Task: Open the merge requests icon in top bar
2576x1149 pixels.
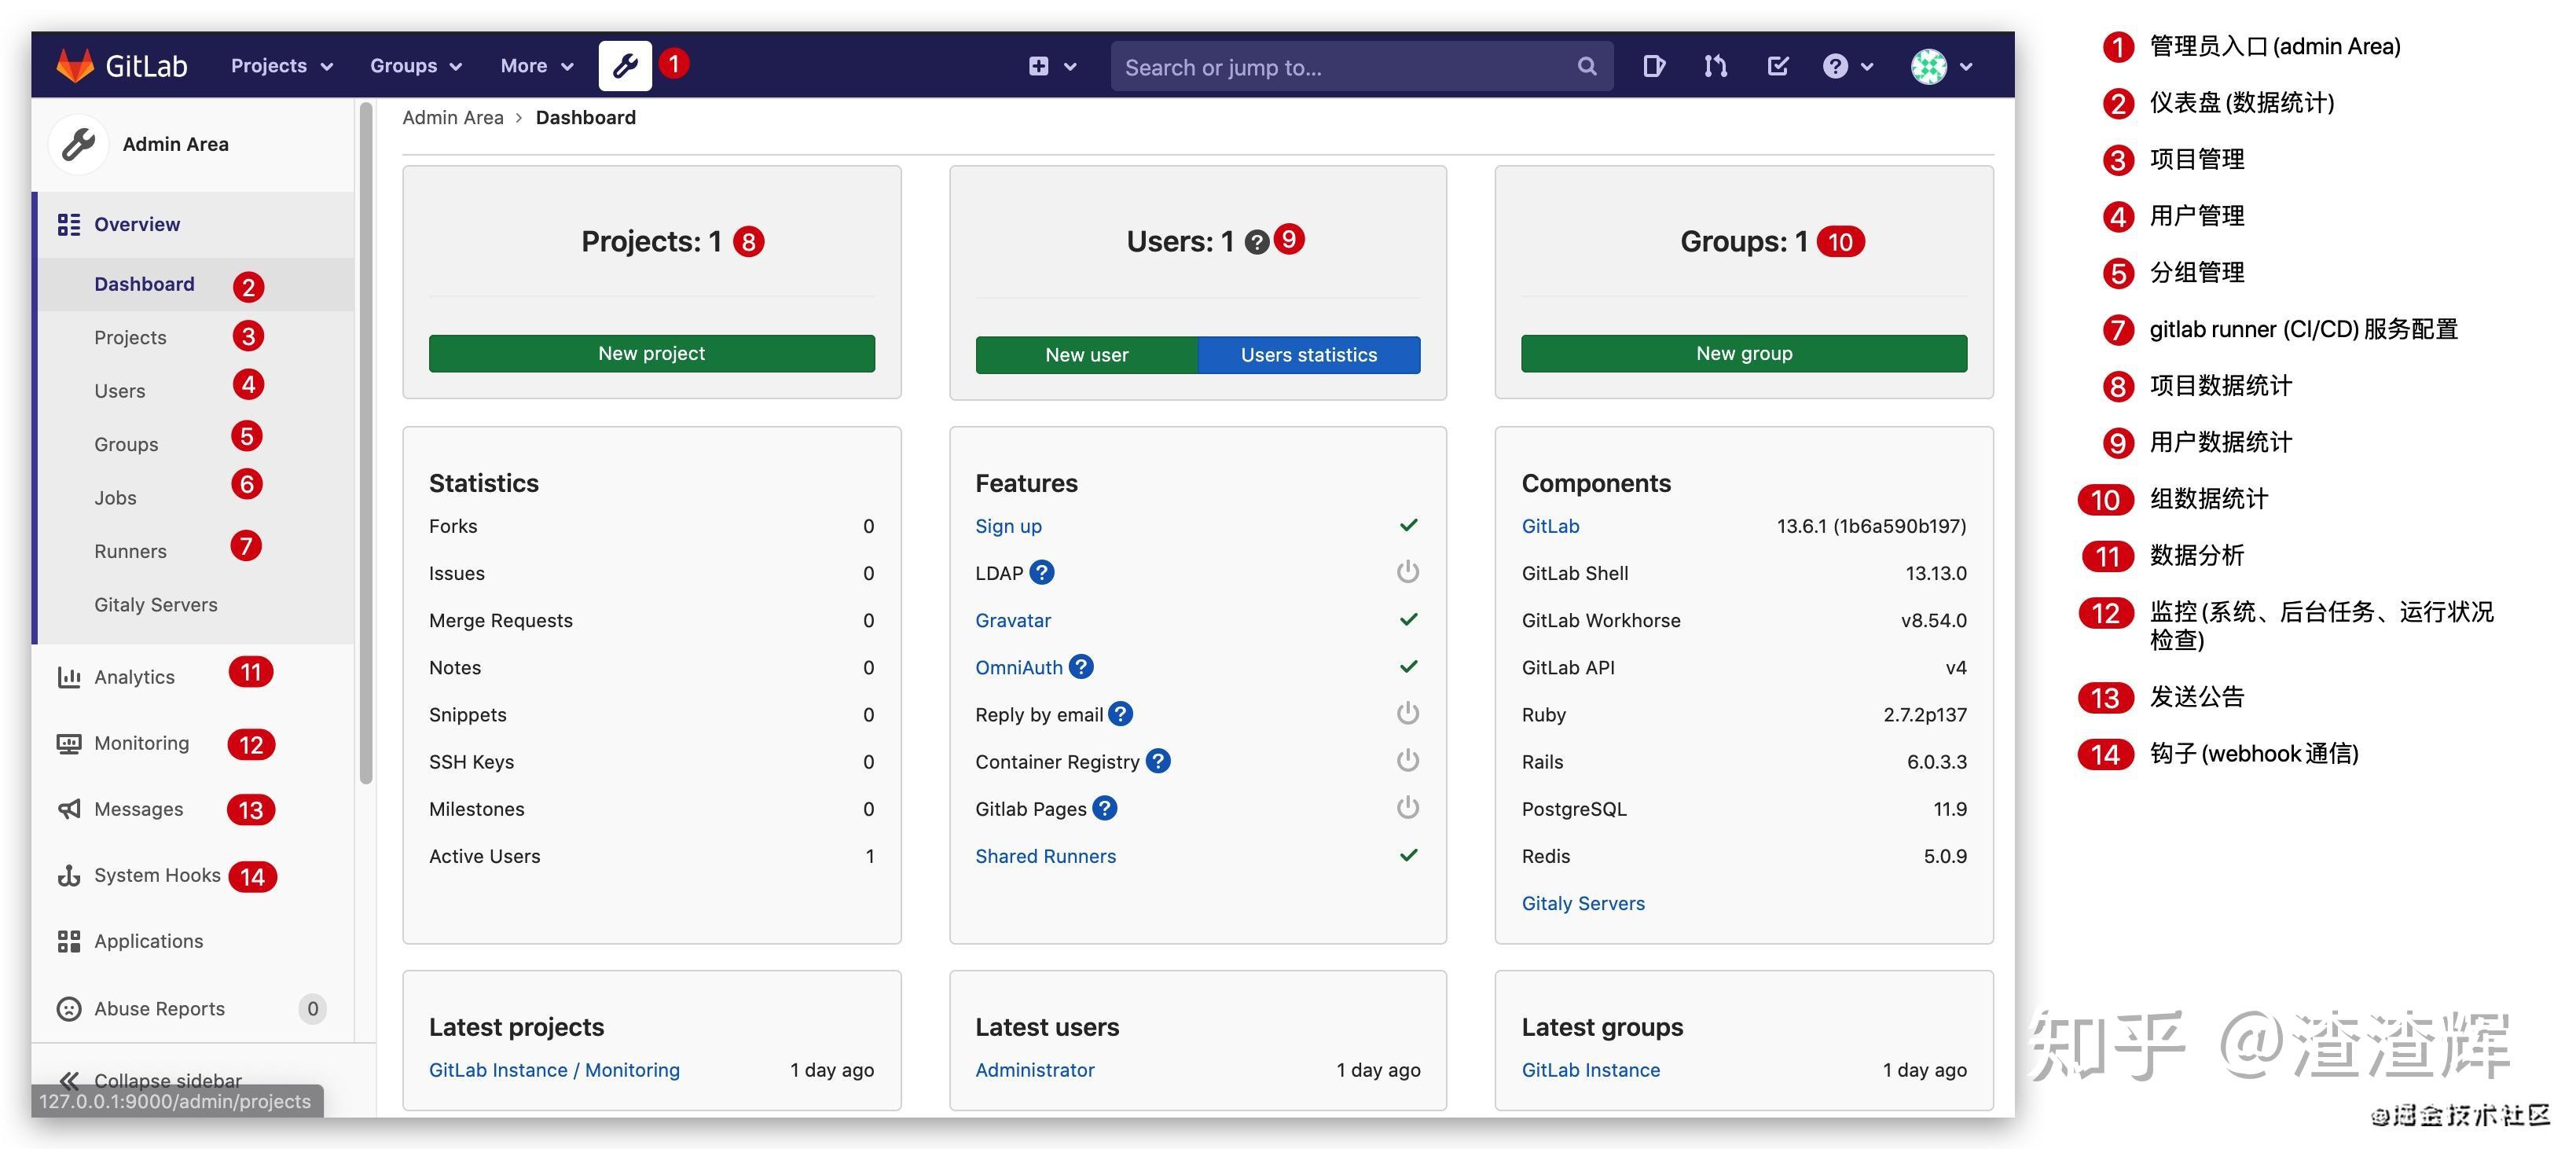Action: tap(1715, 65)
